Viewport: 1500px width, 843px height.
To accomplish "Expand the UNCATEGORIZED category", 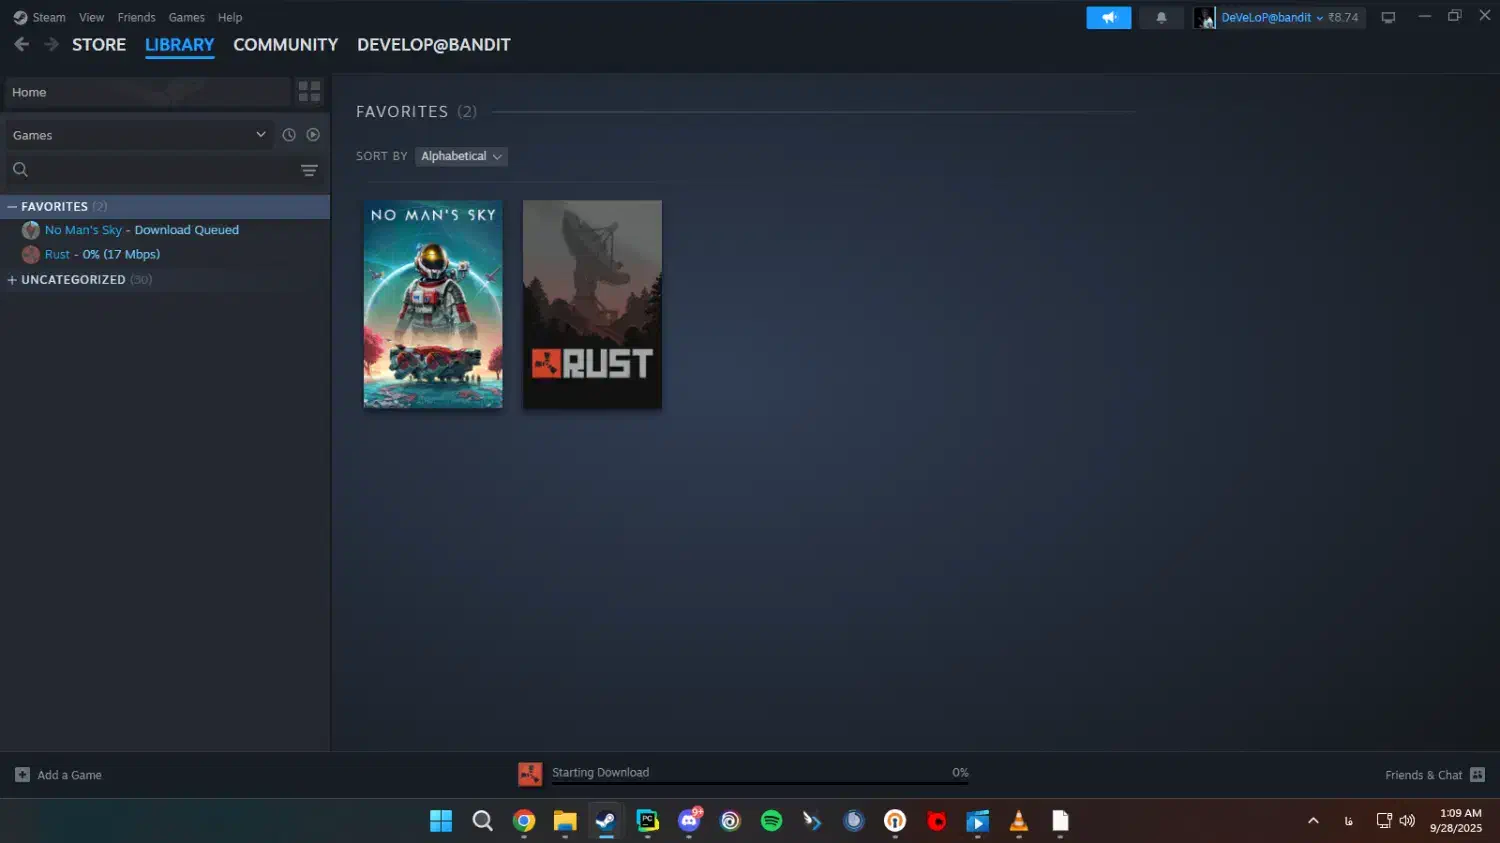I will pyautogui.click(x=13, y=280).
